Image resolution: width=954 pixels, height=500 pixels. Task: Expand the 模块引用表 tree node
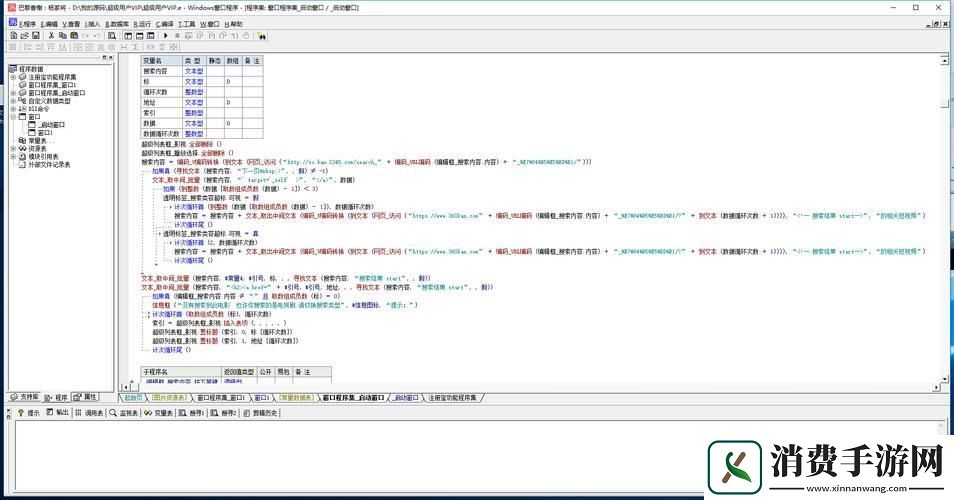tap(13, 156)
